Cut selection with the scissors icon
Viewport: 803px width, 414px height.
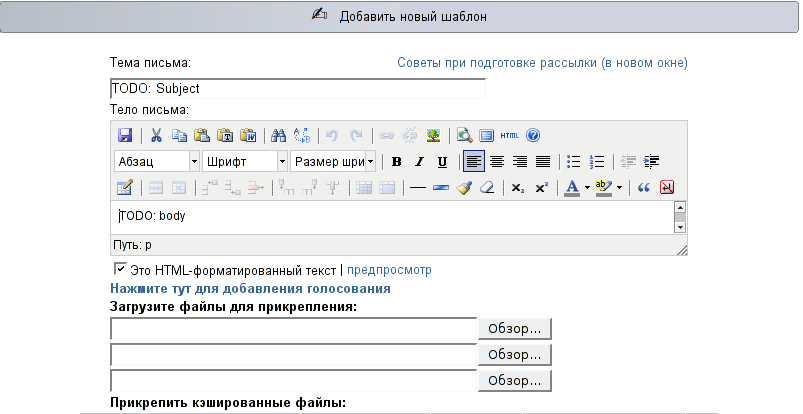pos(156,135)
